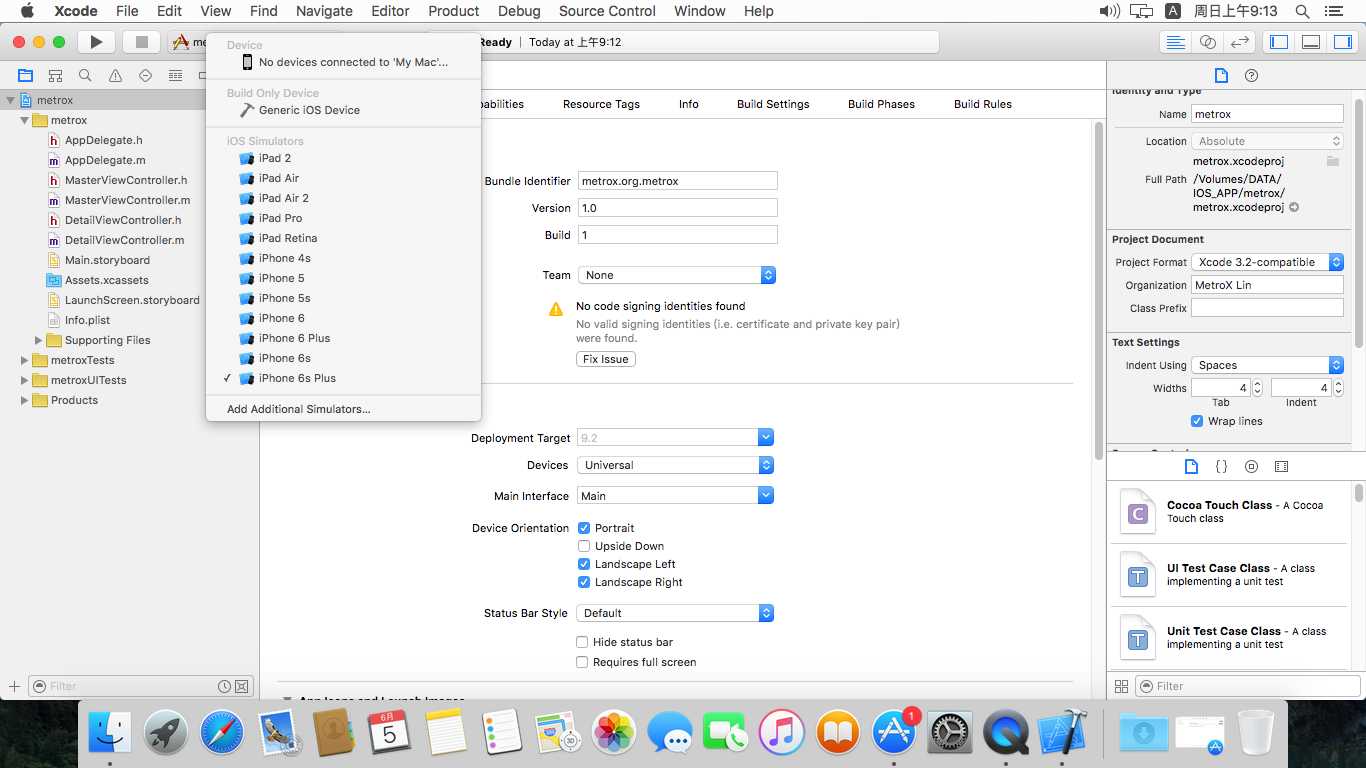The image size is (1366, 768).
Task: Open the Build Phases tab
Action: (881, 104)
